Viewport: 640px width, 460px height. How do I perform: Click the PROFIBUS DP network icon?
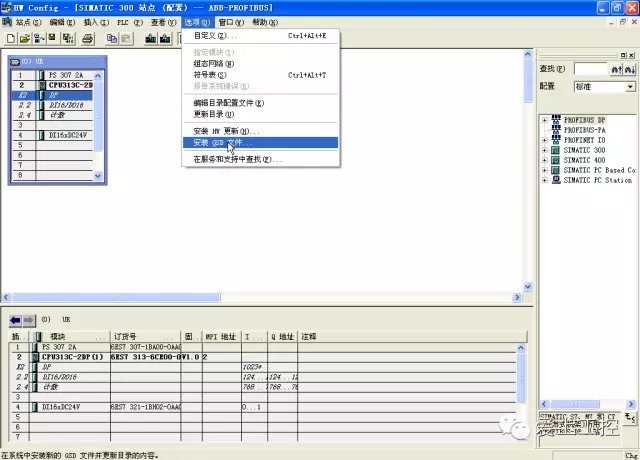(556, 120)
